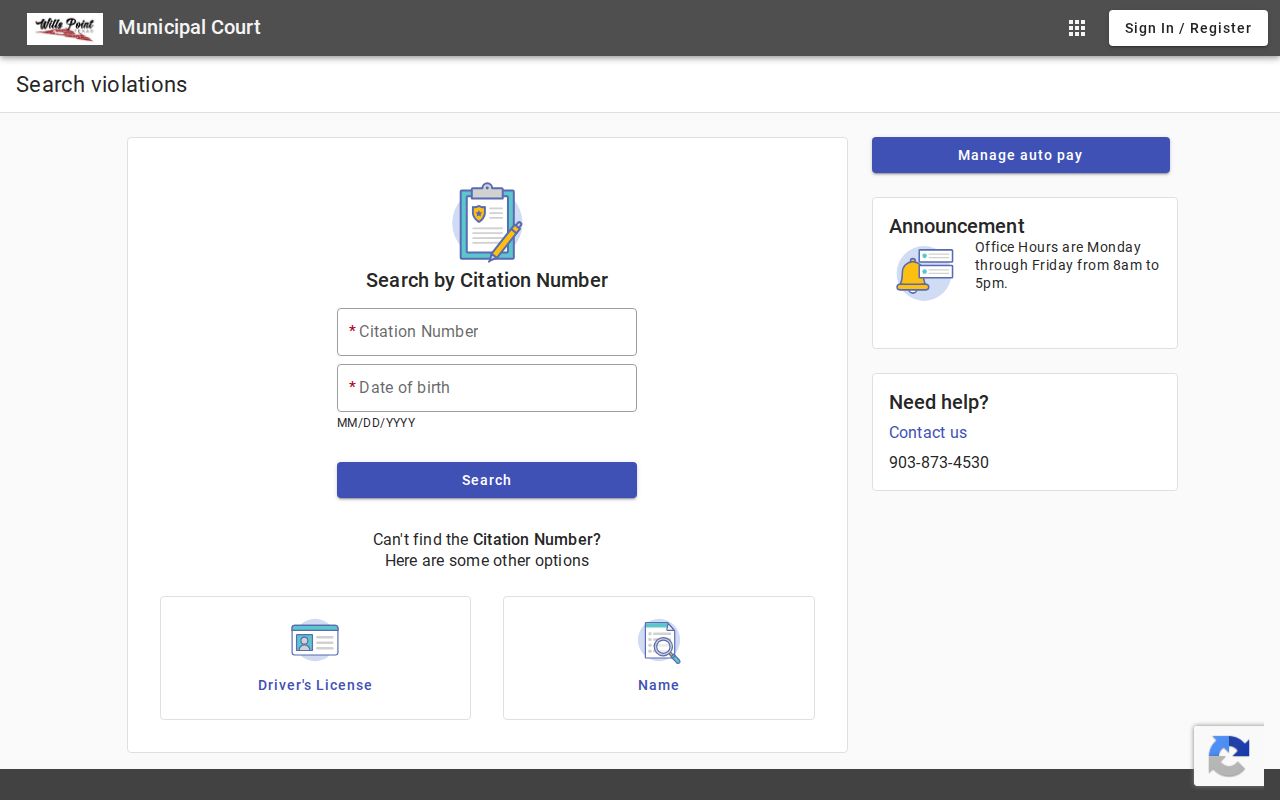
Task: Click the announcement bell icon
Action: (925, 273)
